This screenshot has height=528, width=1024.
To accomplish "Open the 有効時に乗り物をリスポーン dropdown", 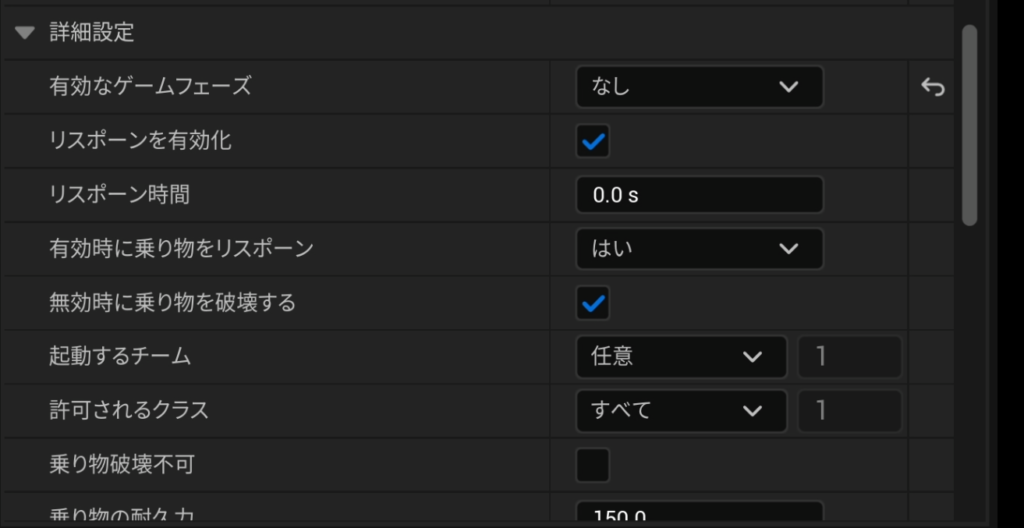I will coord(699,249).
